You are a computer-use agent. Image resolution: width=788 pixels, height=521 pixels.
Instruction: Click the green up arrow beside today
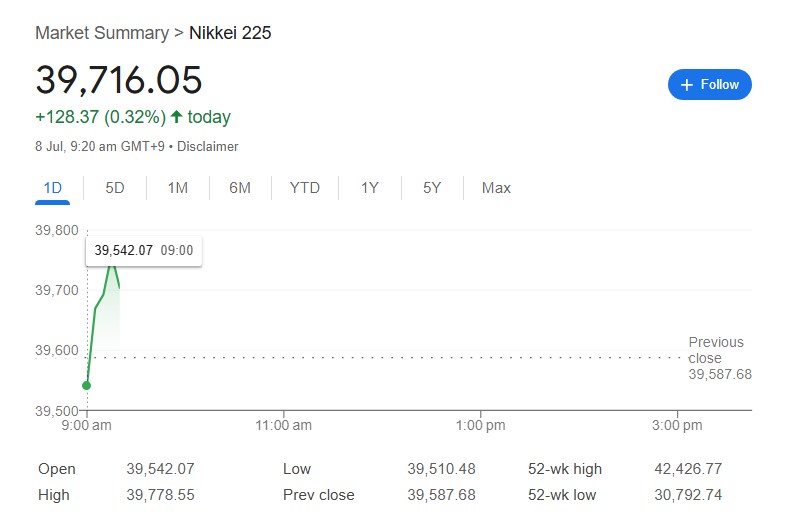click(x=176, y=117)
